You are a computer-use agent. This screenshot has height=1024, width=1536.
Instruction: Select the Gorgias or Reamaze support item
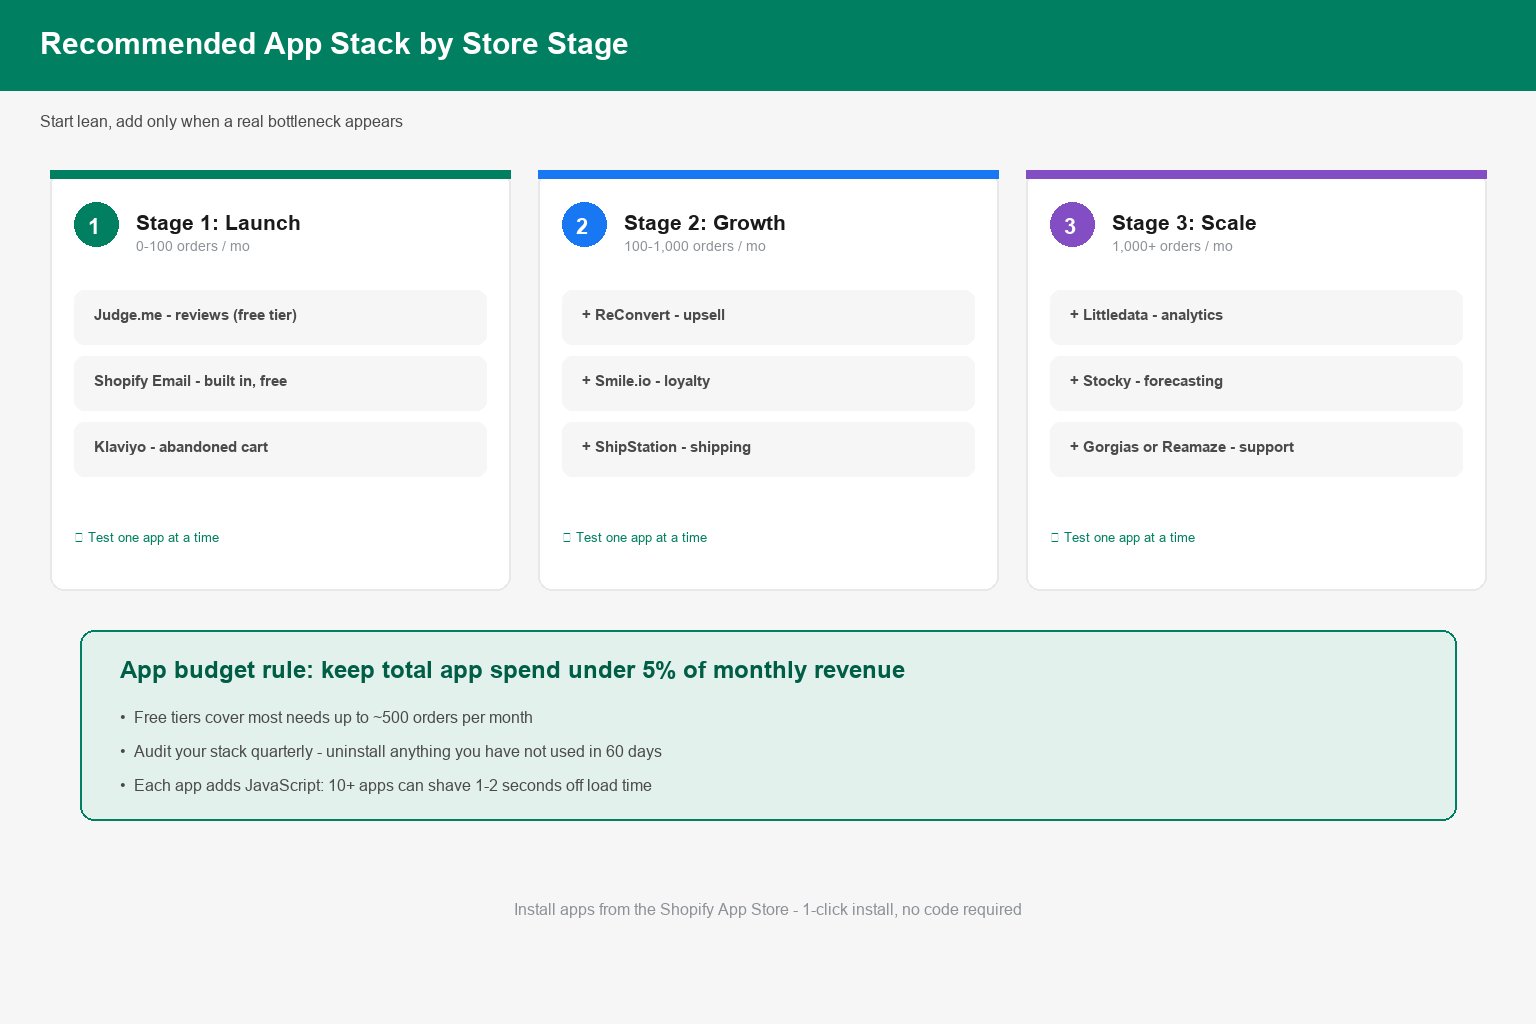[x=1256, y=449]
